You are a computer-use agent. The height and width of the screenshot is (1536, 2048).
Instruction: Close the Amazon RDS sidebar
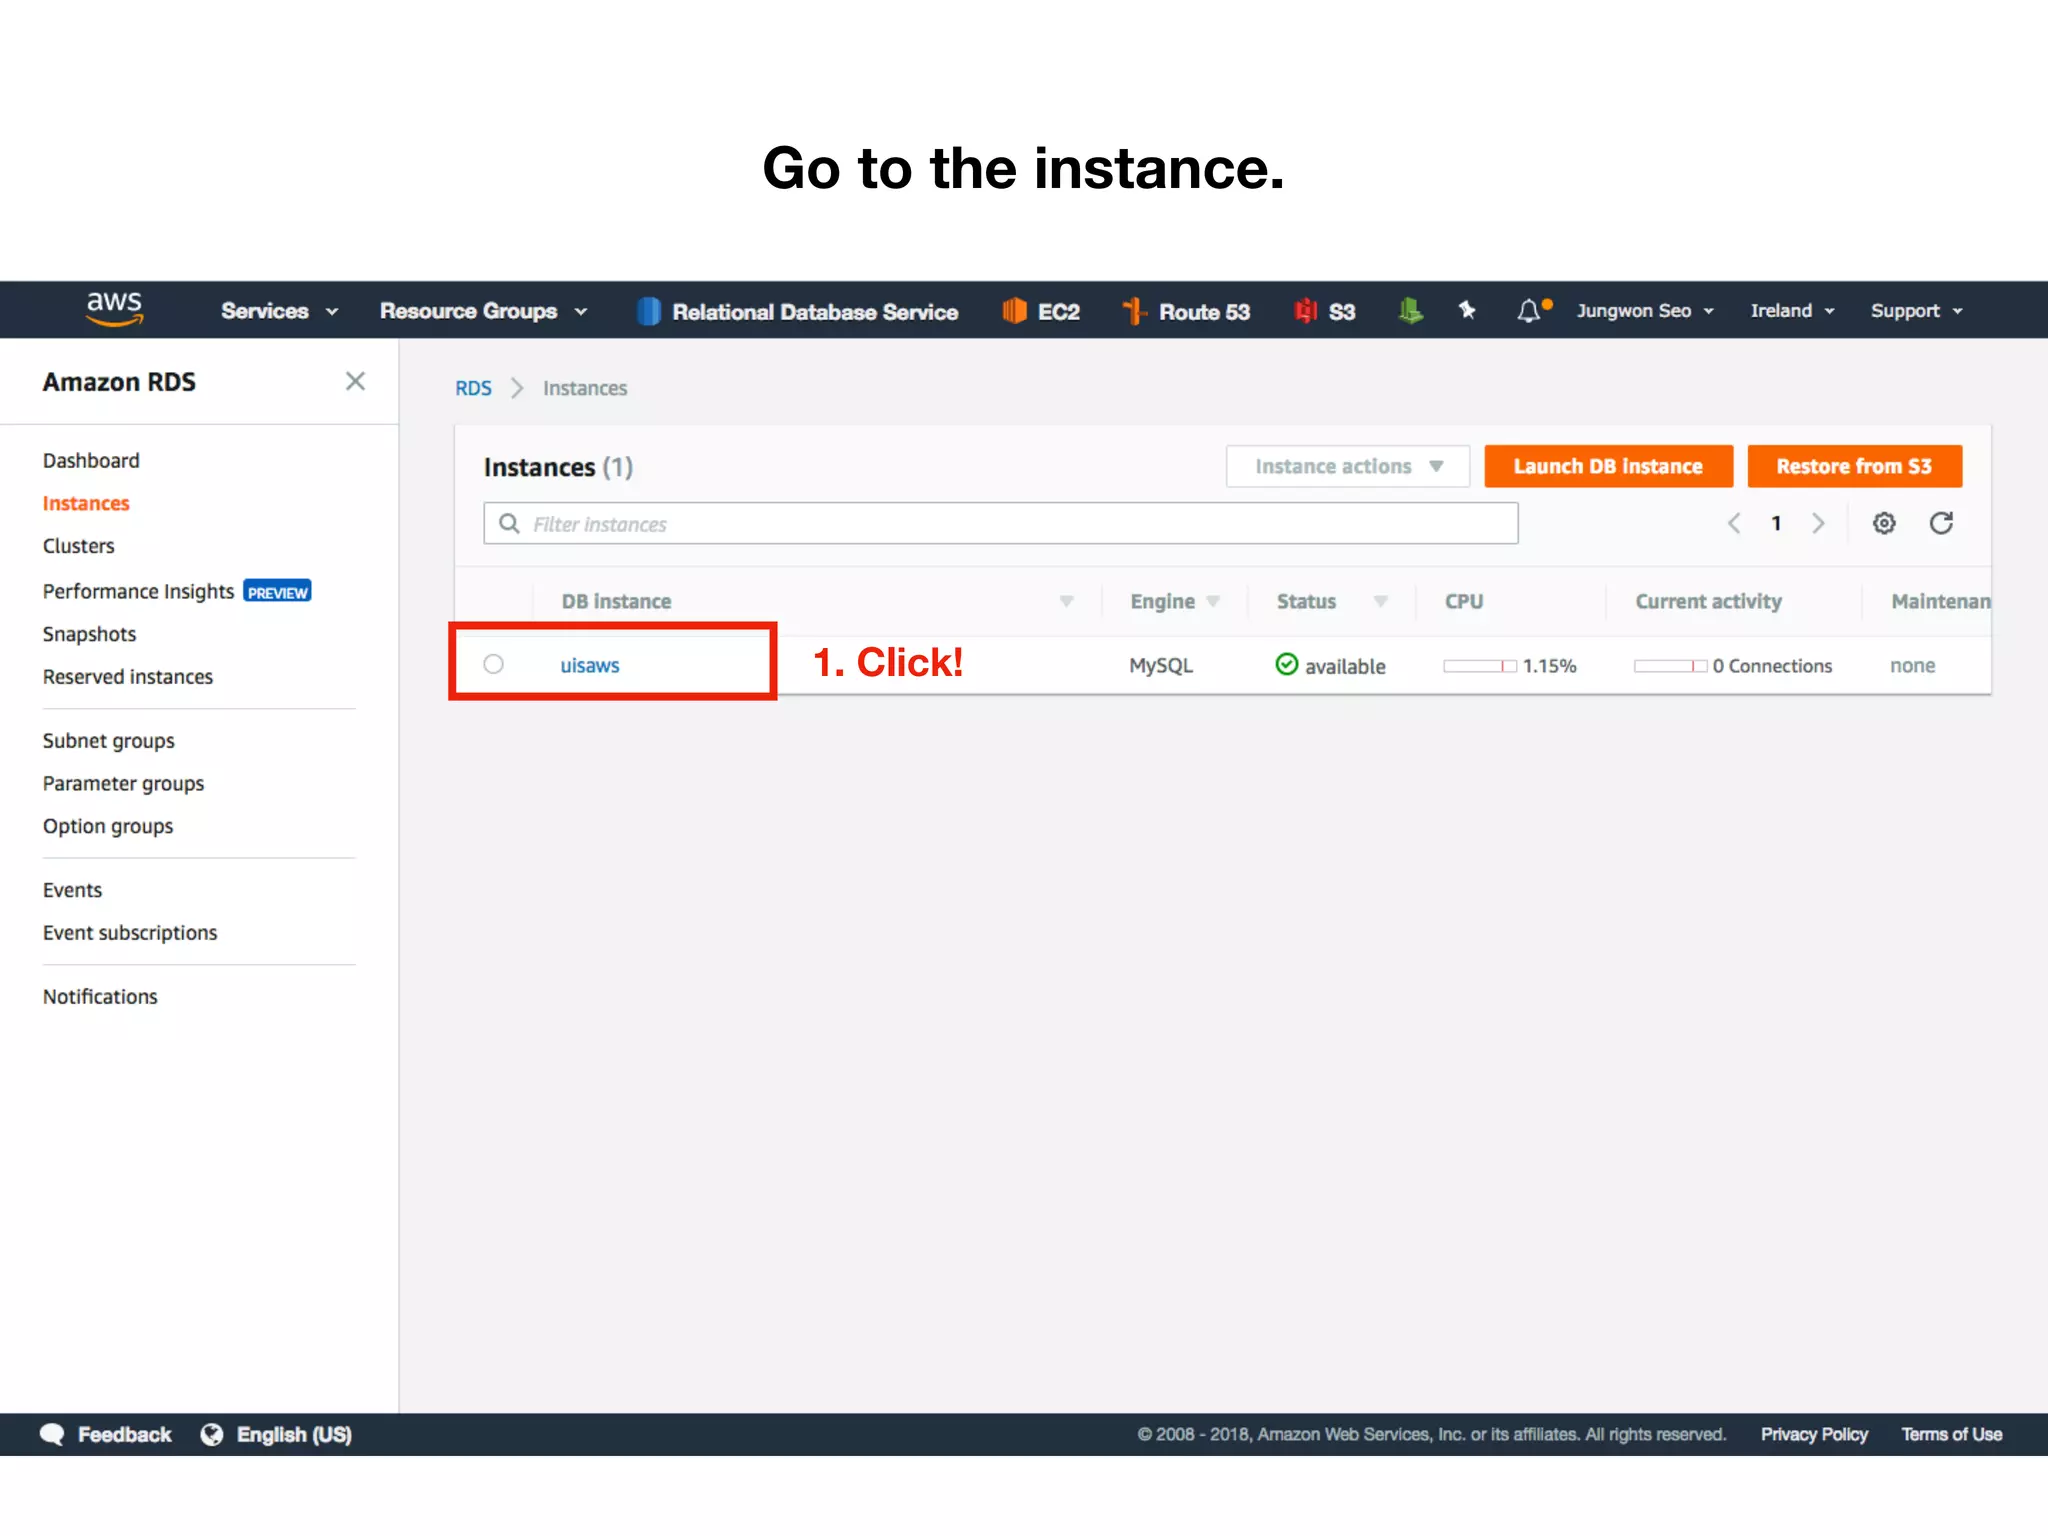tap(355, 381)
